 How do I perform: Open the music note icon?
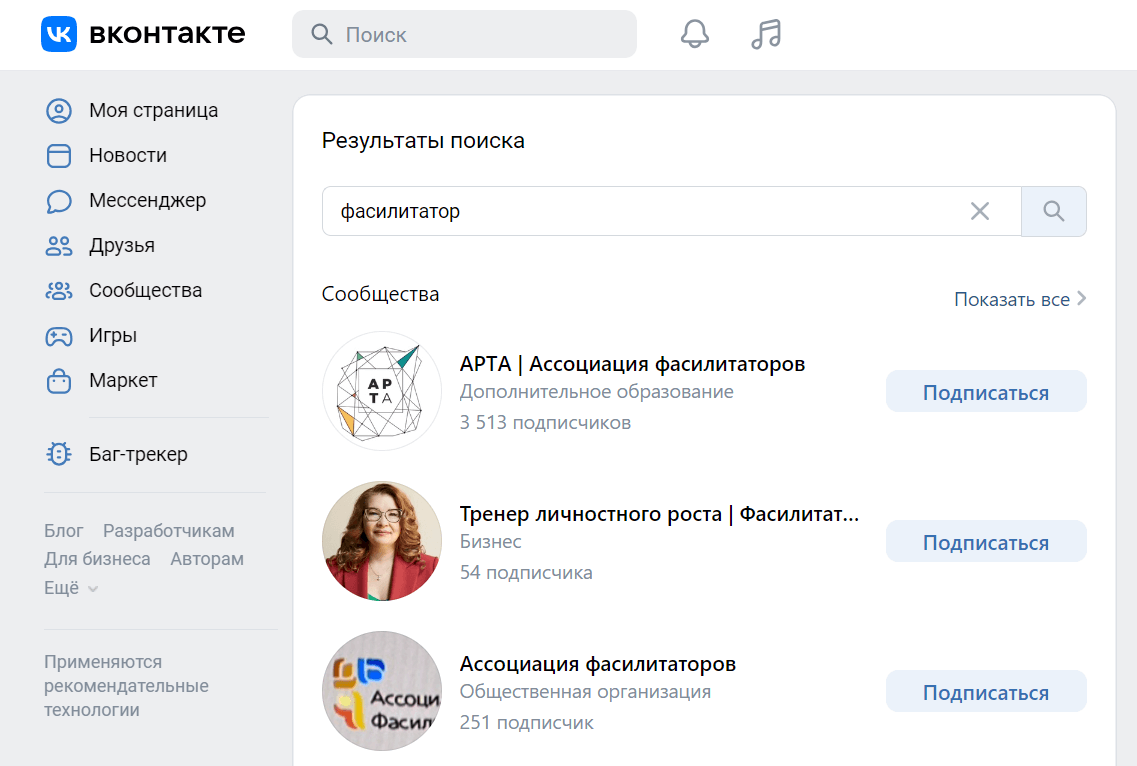click(766, 34)
